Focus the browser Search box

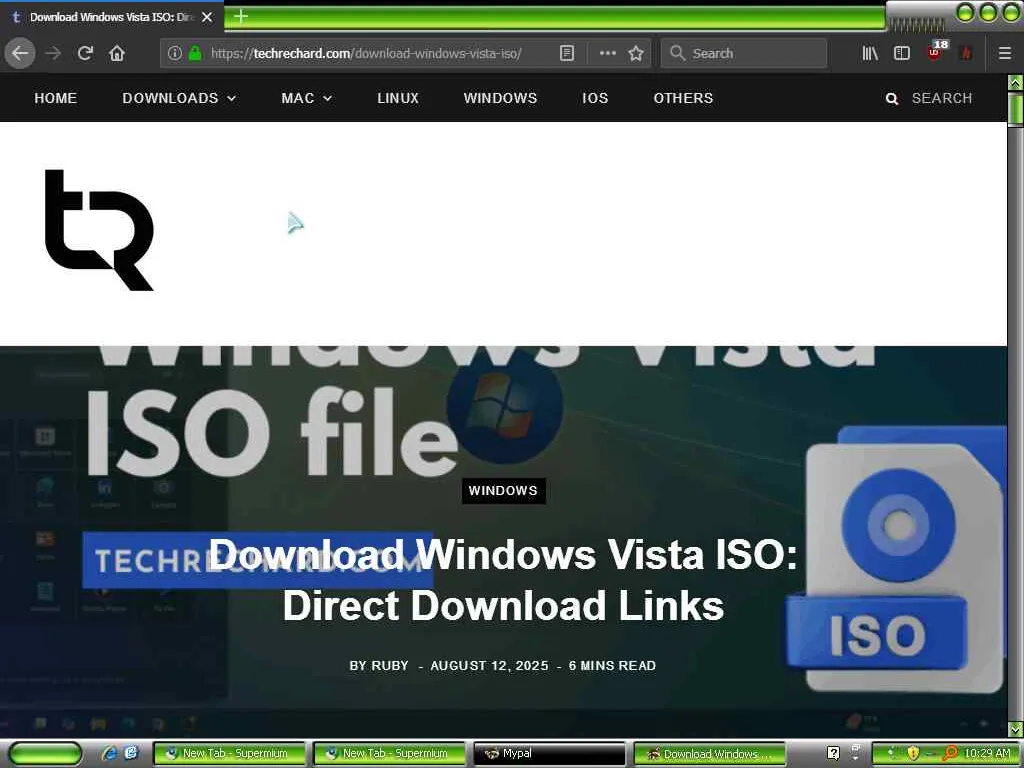744,53
